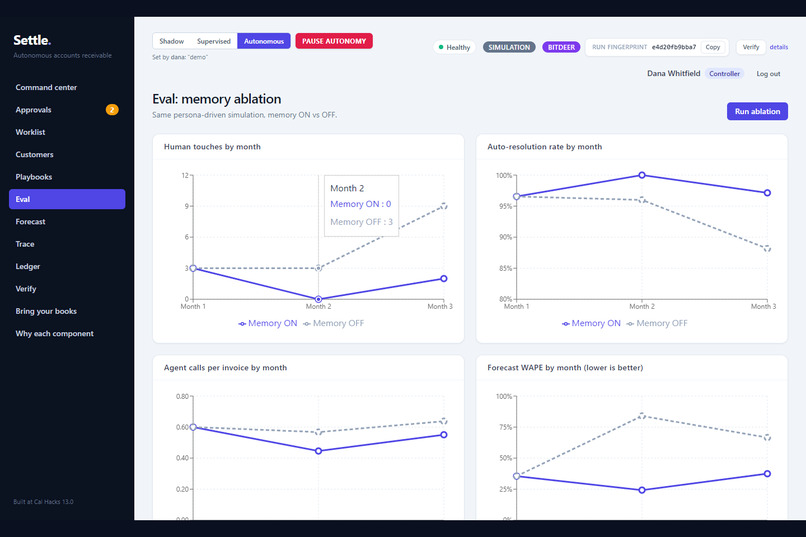The width and height of the screenshot is (806, 537).
Task: Open Bring your books
Action: pos(67,311)
